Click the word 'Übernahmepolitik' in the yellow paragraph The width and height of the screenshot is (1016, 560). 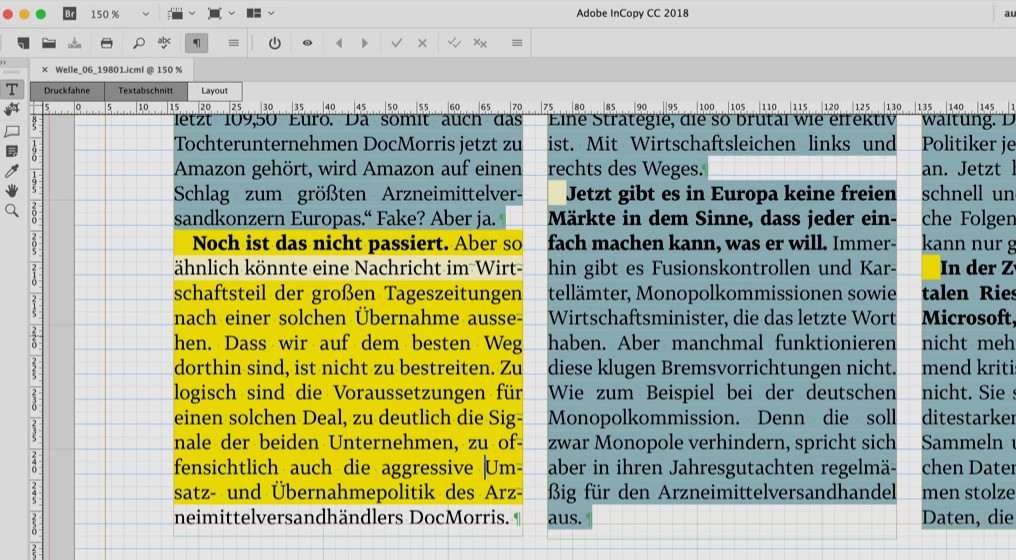pos(353,493)
